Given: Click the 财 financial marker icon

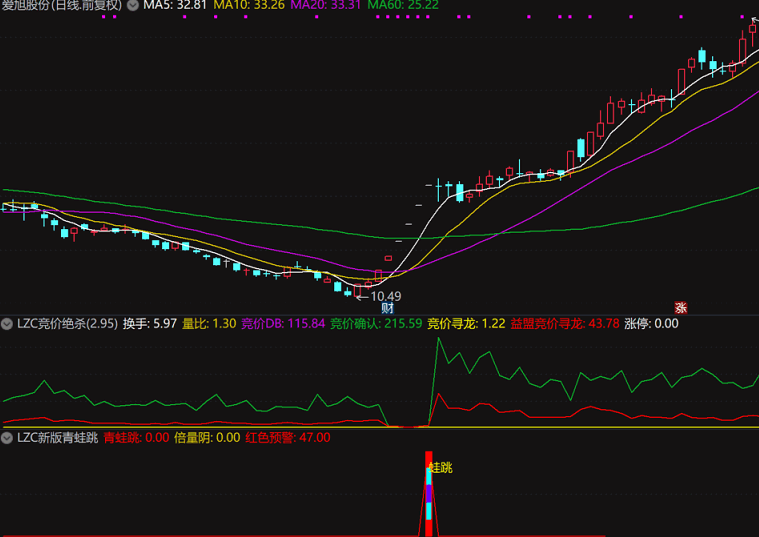Looking at the screenshot, I should (387, 308).
